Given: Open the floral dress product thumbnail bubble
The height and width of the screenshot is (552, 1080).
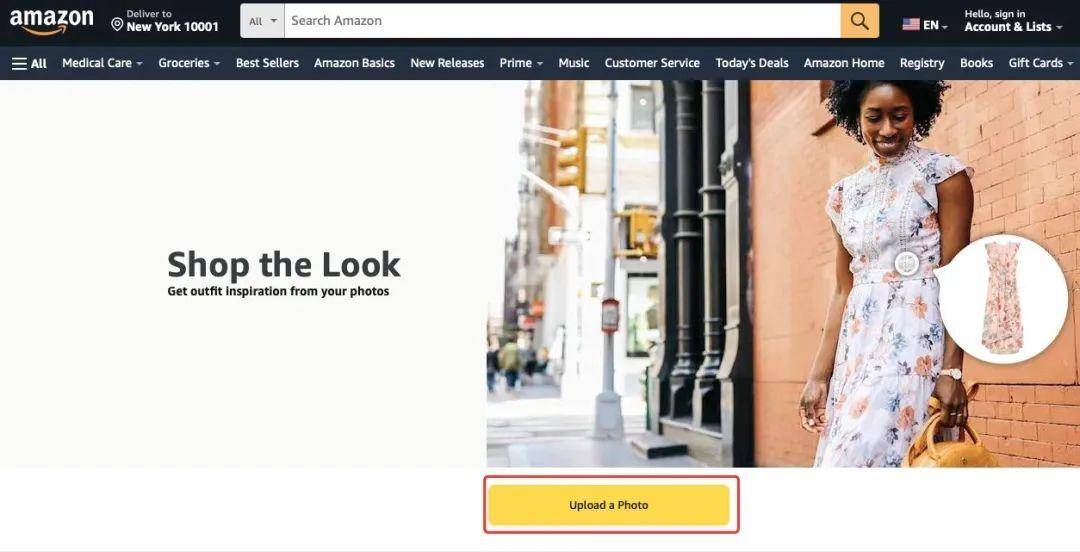Looking at the screenshot, I should [x=1002, y=298].
